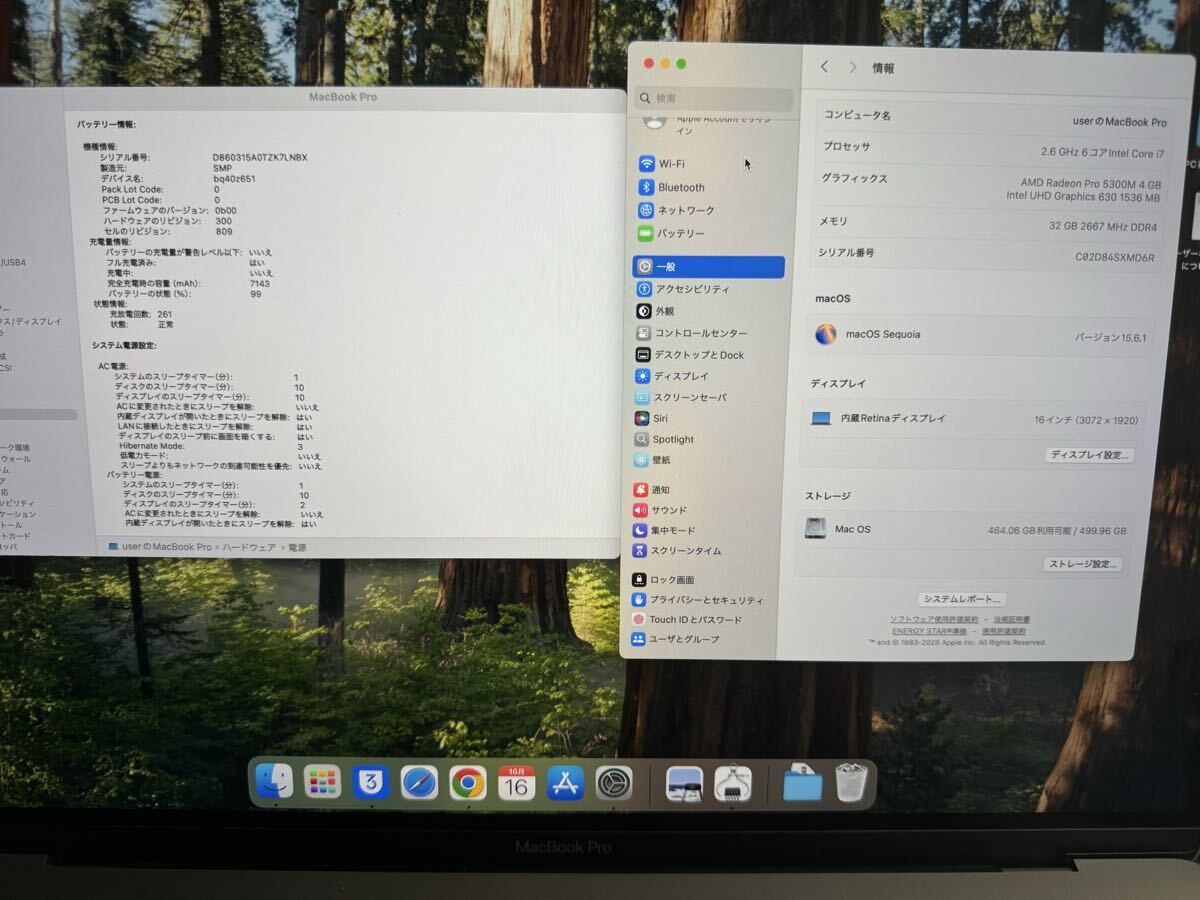Click the System Settings gear in Dock
Screen dimensions: 1200x900
tap(614, 783)
